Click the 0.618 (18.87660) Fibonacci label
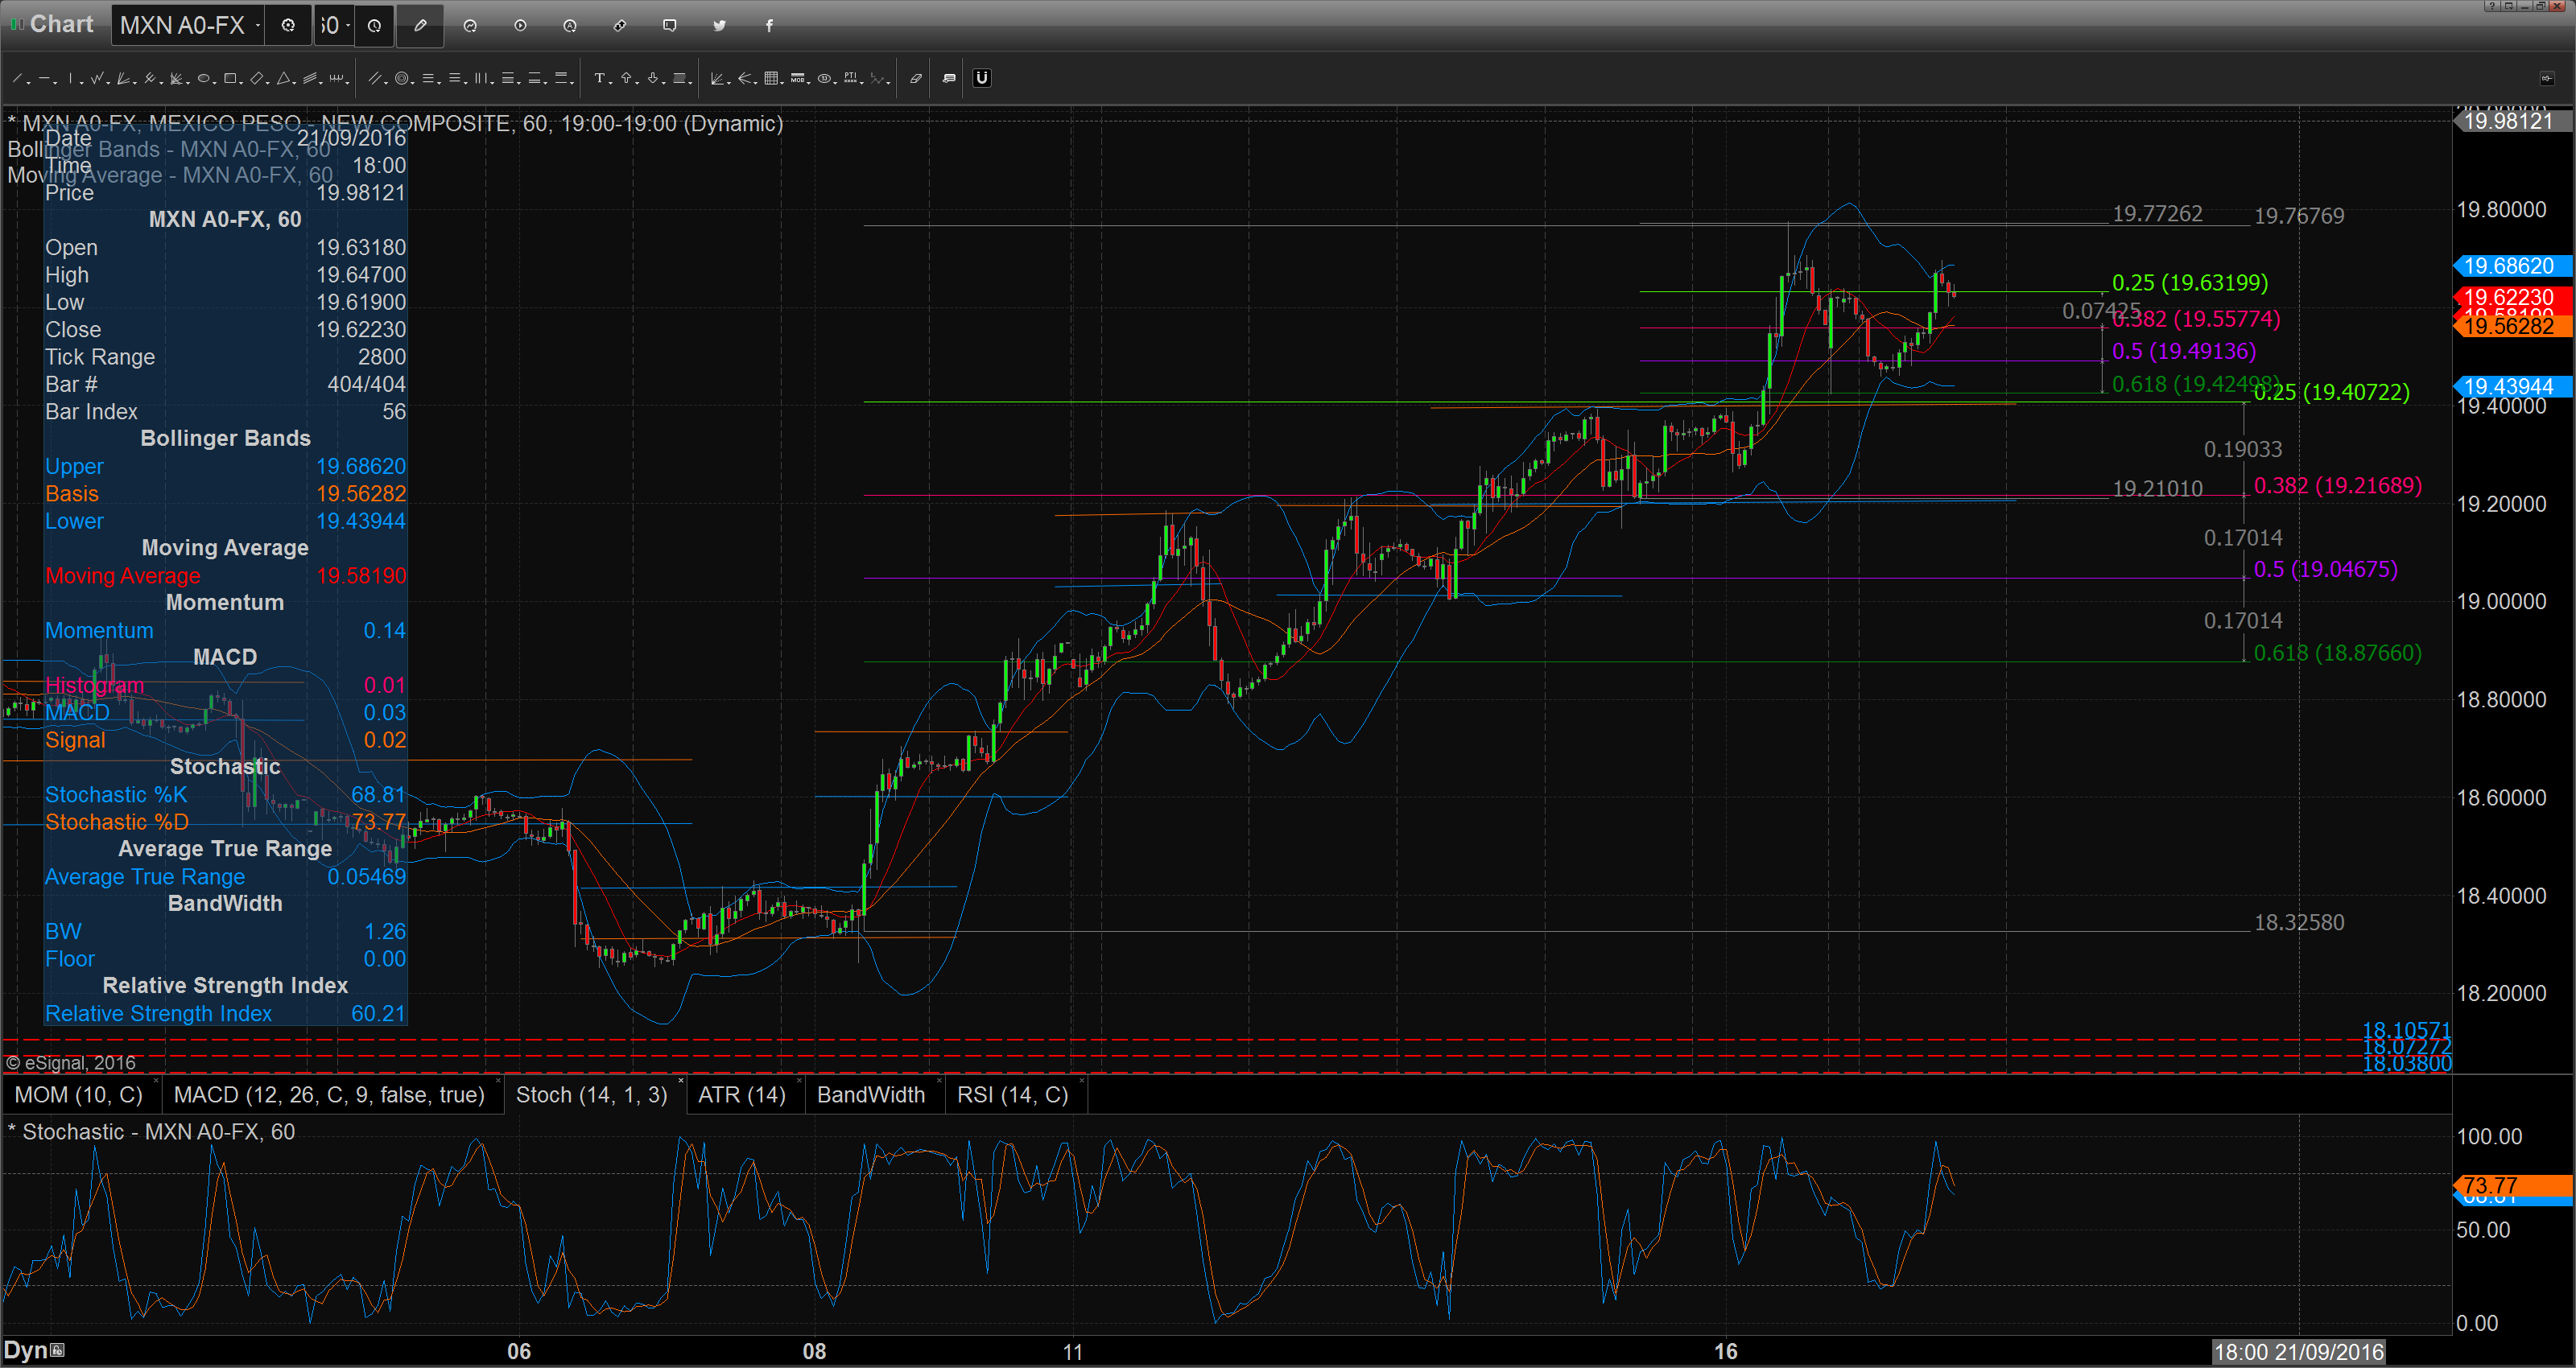 pos(2337,653)
